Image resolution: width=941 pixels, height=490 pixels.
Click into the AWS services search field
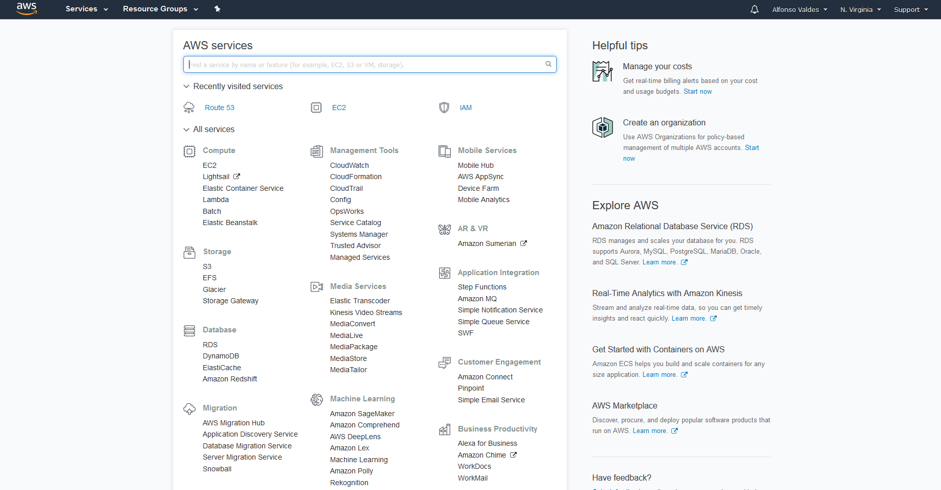click(365, 64)
